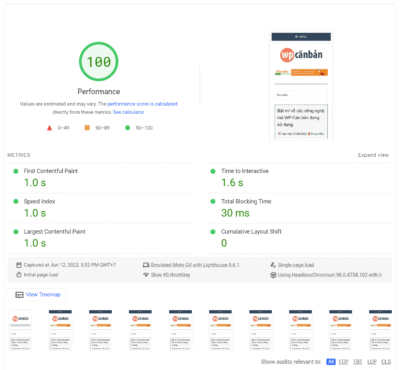Image resolution: width=400 pixels, height=370 pixels.
Task: Click the treemap icon in View Treemap button
Action: tap(19, 295)
